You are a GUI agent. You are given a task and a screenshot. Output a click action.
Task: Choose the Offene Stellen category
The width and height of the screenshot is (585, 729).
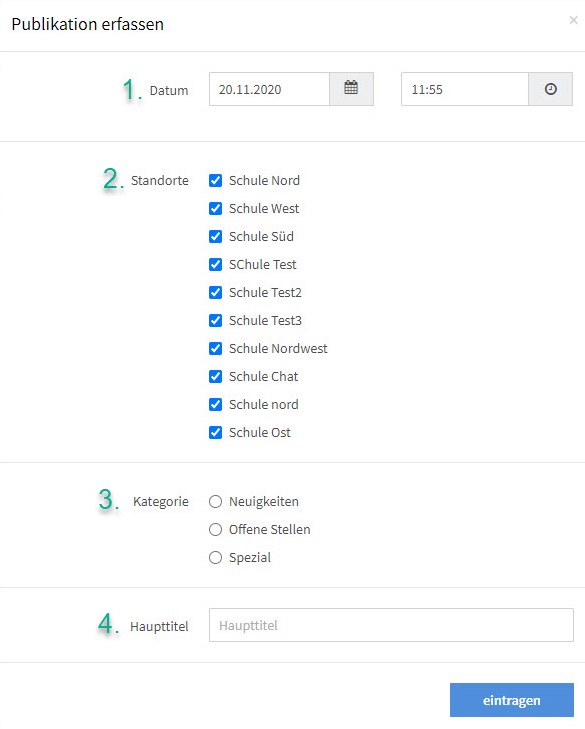point(215,530)
